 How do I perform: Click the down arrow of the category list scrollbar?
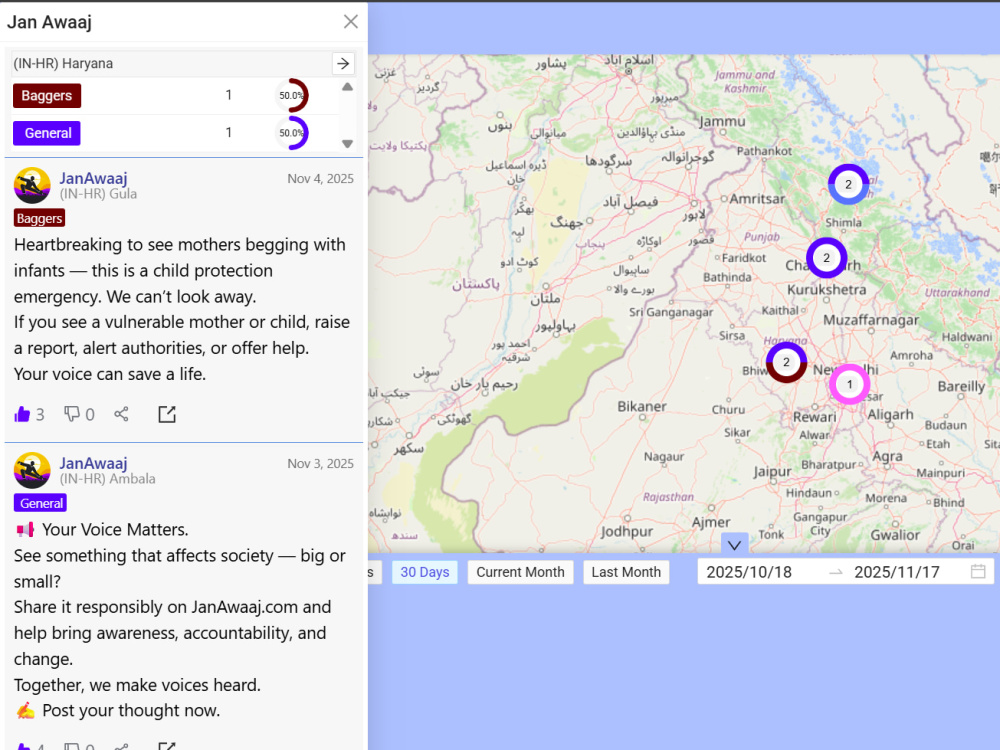[347, 143]
